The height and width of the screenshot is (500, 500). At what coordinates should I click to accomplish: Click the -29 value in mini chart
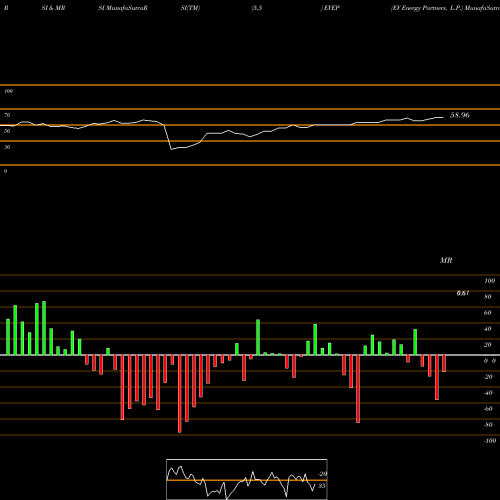[x=322, y=474]
